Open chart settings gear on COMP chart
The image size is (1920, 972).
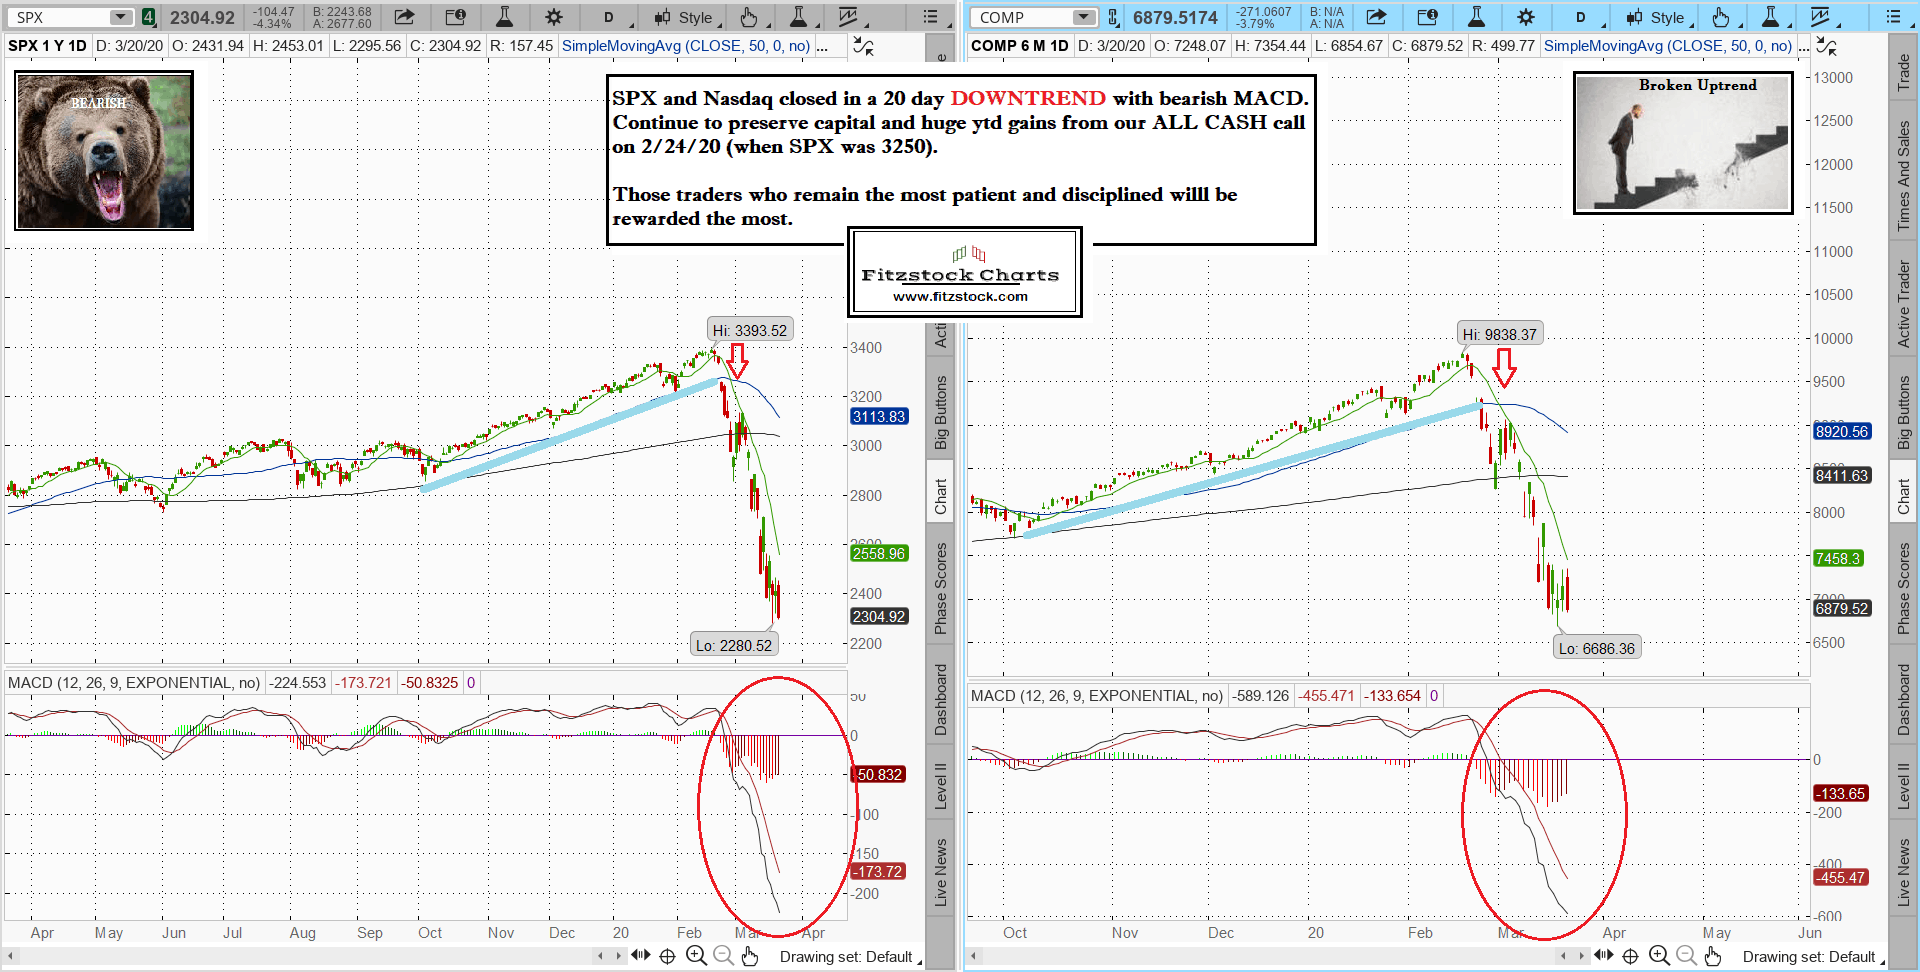[1525, 17]
